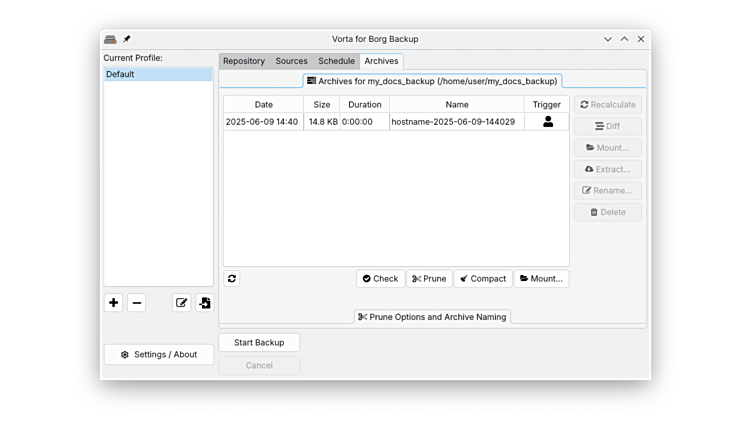Expand Prune Options and Archive Naming
Image resolution: width=752 pixels, height=423 pixels.
(x=432, y=317)
